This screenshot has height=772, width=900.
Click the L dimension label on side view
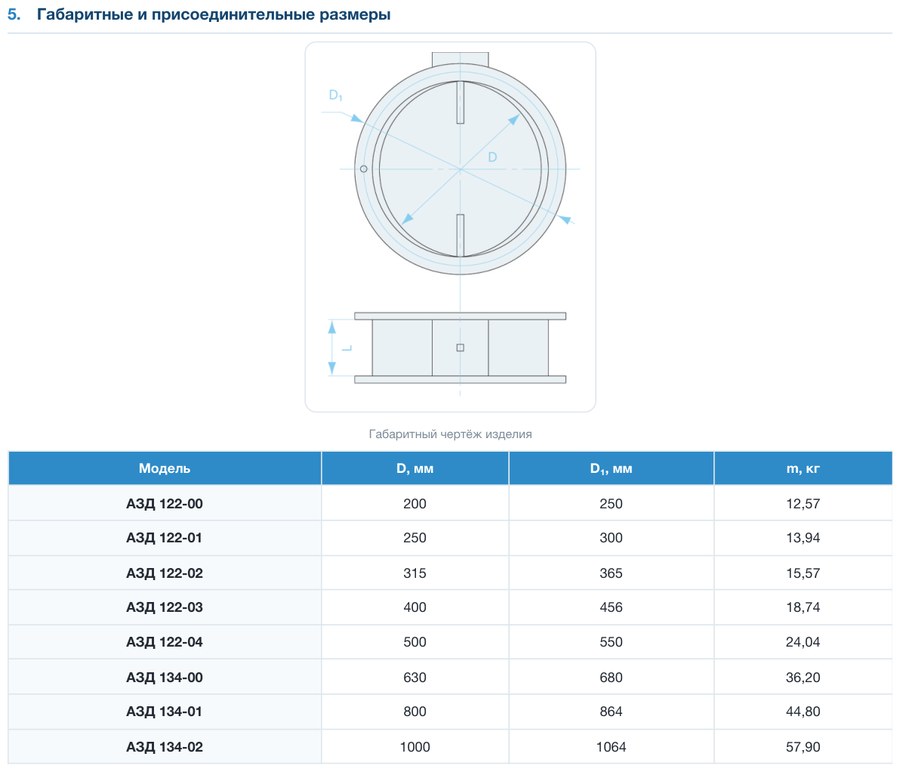pyautogui.click(x=347, y=348)
